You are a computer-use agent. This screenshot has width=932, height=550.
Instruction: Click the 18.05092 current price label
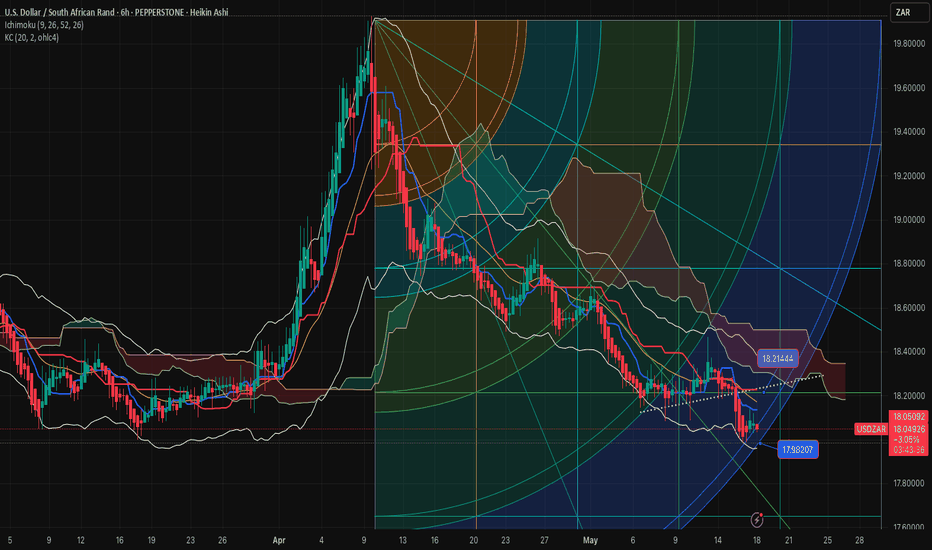pos(909,417)
